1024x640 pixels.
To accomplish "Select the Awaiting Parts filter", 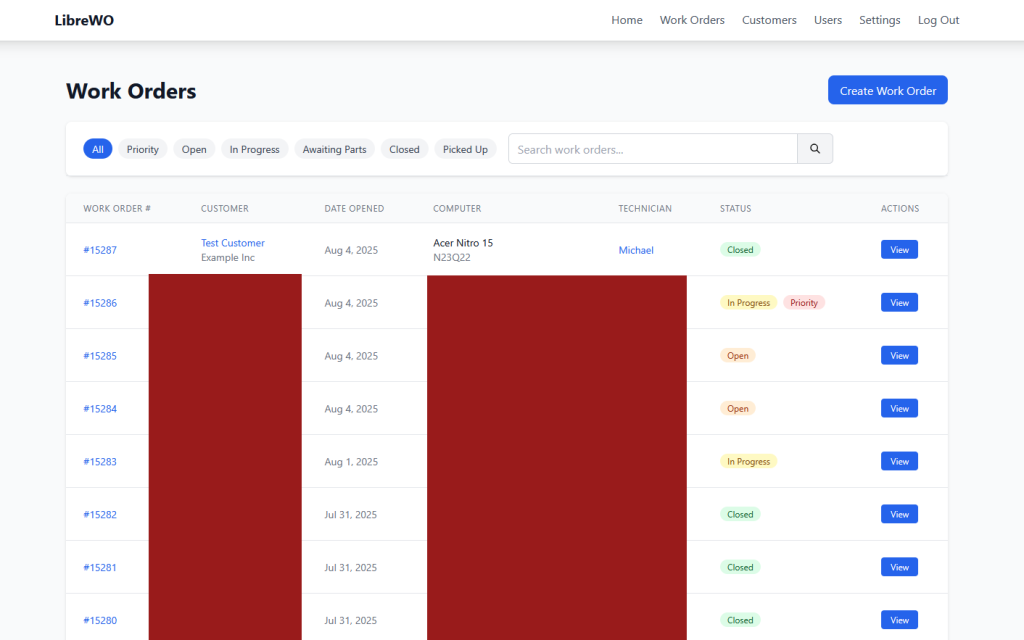I will [334, 148].
